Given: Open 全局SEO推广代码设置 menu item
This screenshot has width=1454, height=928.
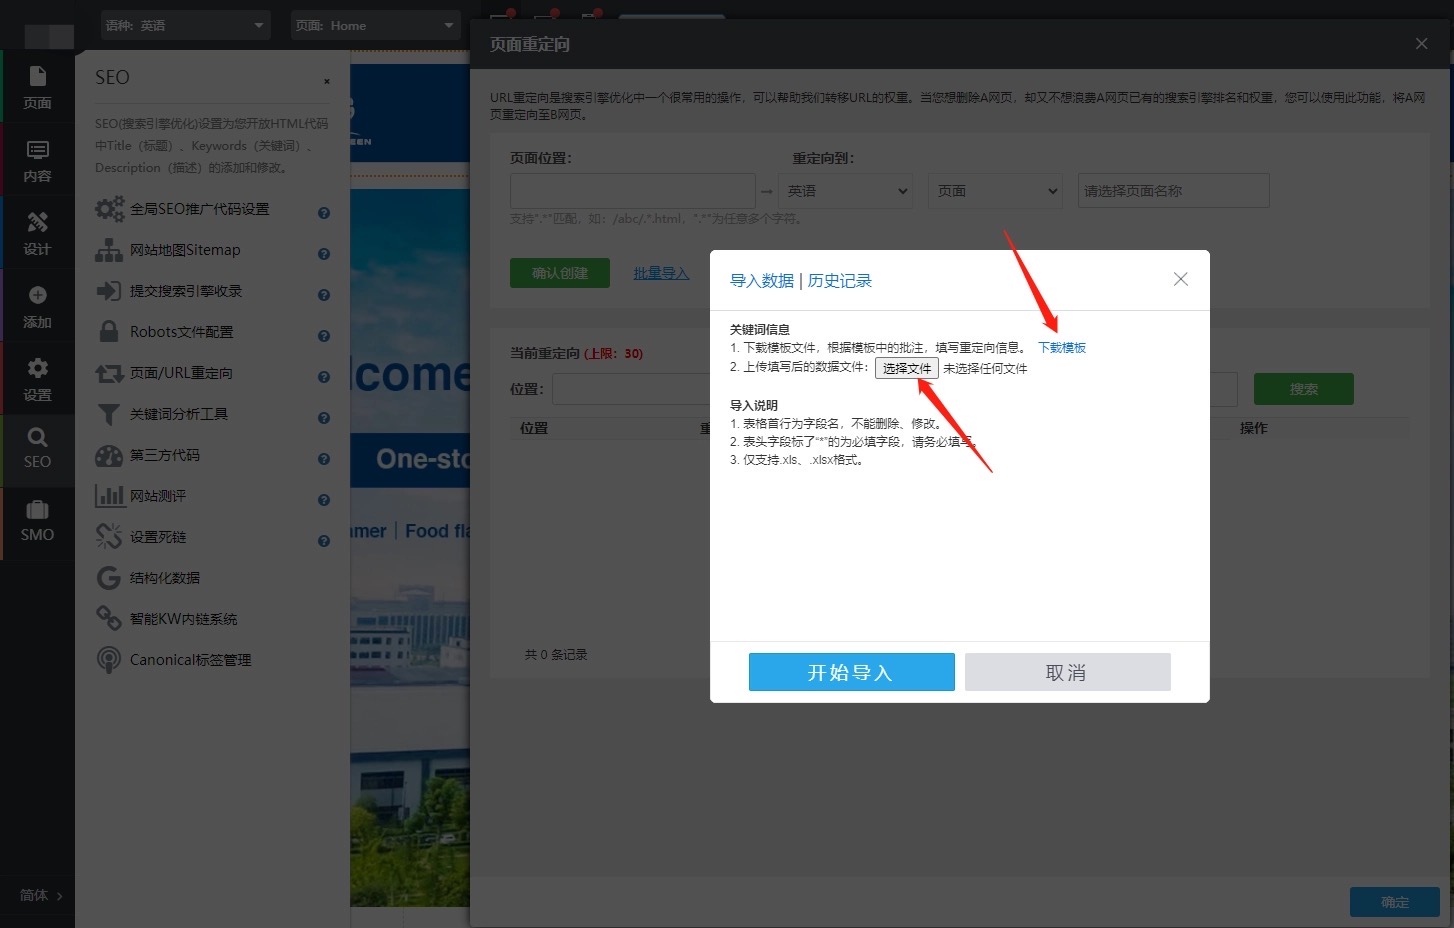Looking at the screenshot, I should [x=199, y=209].
